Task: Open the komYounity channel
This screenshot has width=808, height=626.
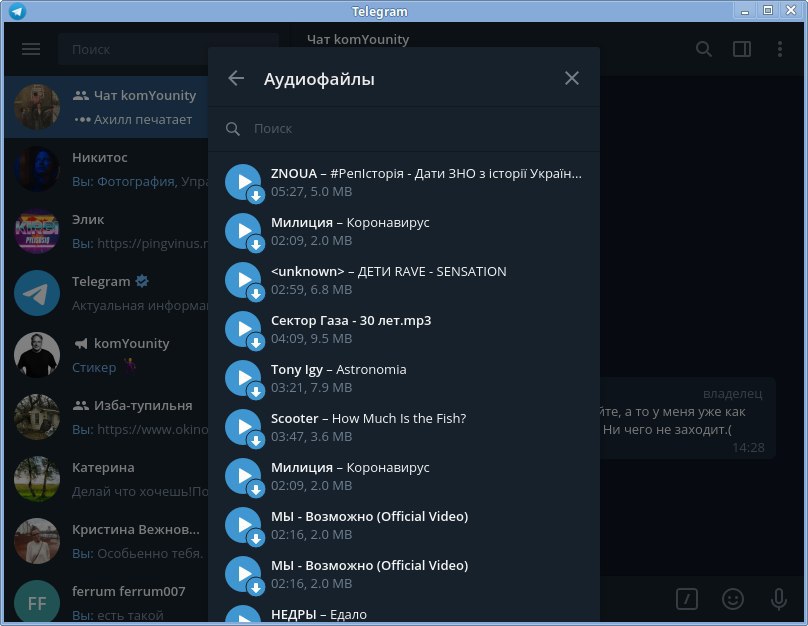Action: [x=106, y=354]
